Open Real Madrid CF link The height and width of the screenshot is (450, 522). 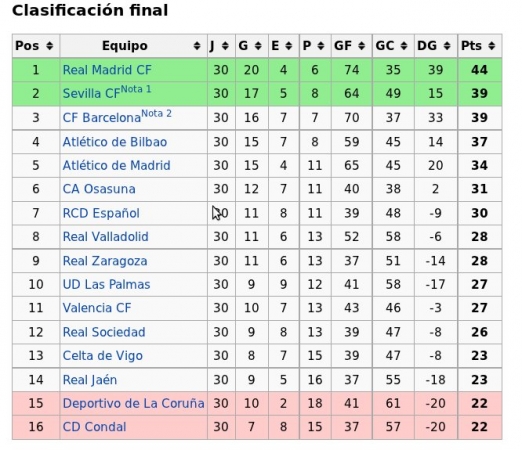click(107, 70)
